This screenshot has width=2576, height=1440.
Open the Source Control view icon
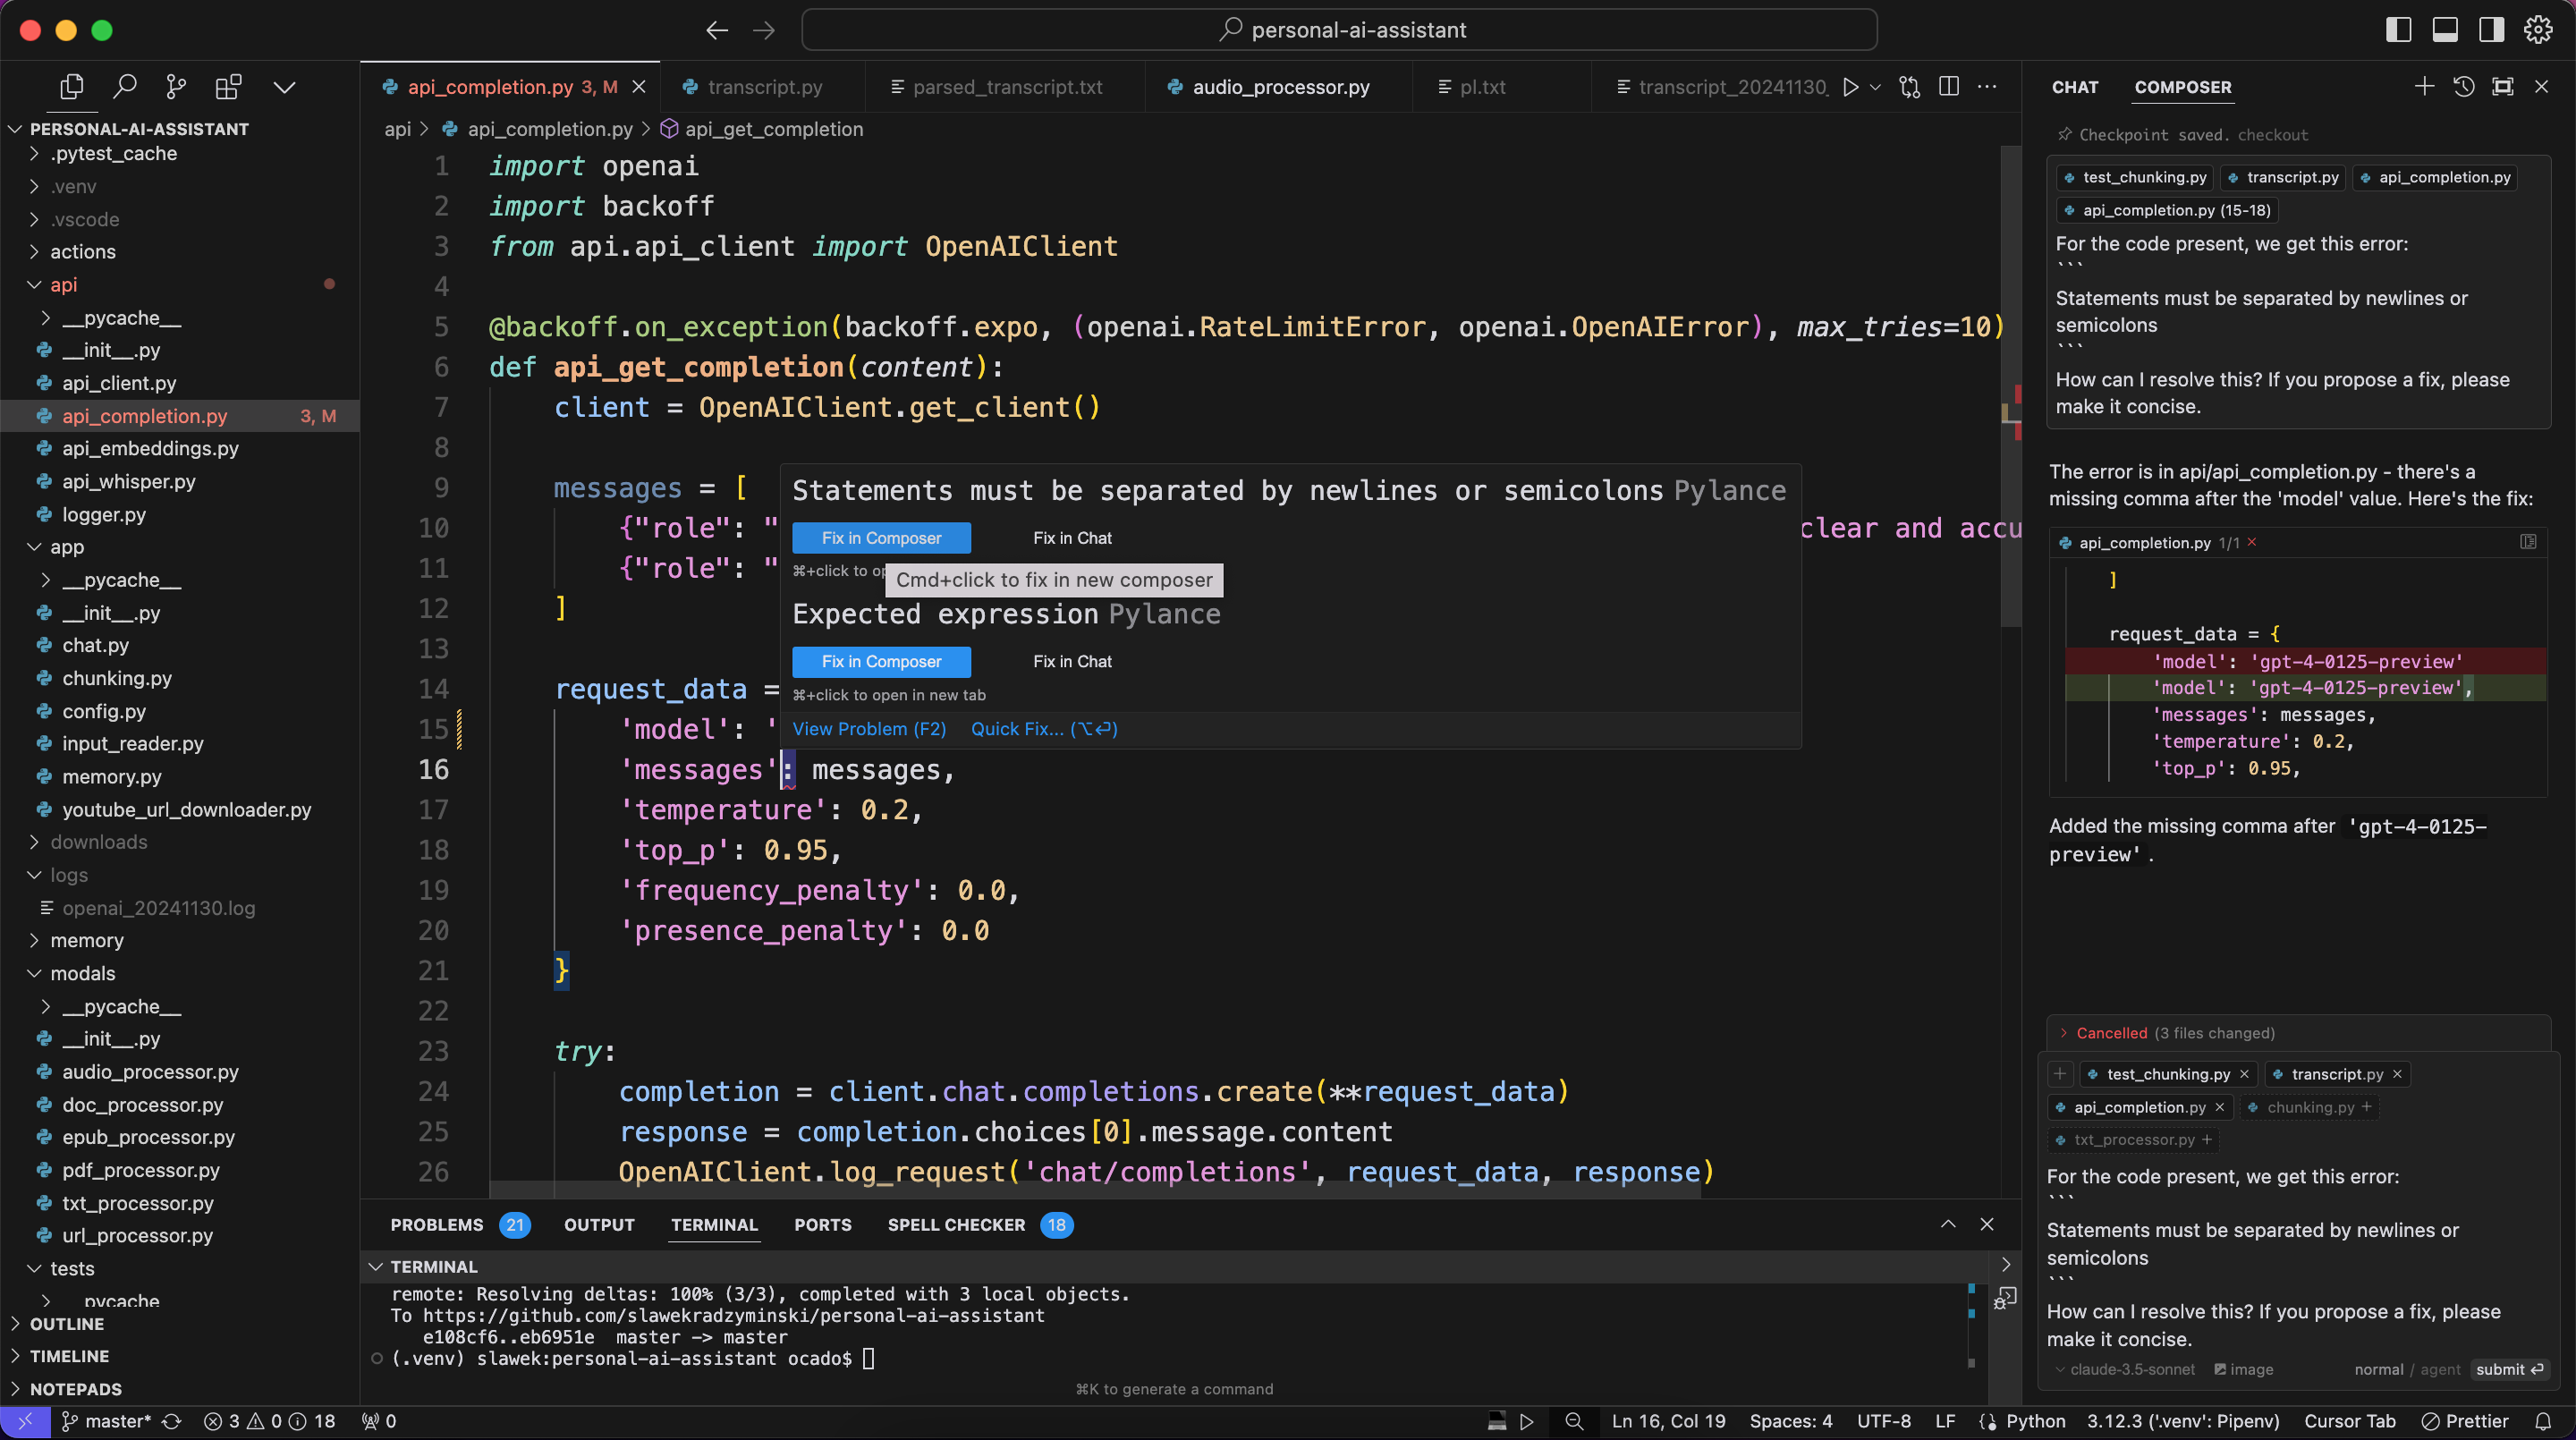pos(176,87)
